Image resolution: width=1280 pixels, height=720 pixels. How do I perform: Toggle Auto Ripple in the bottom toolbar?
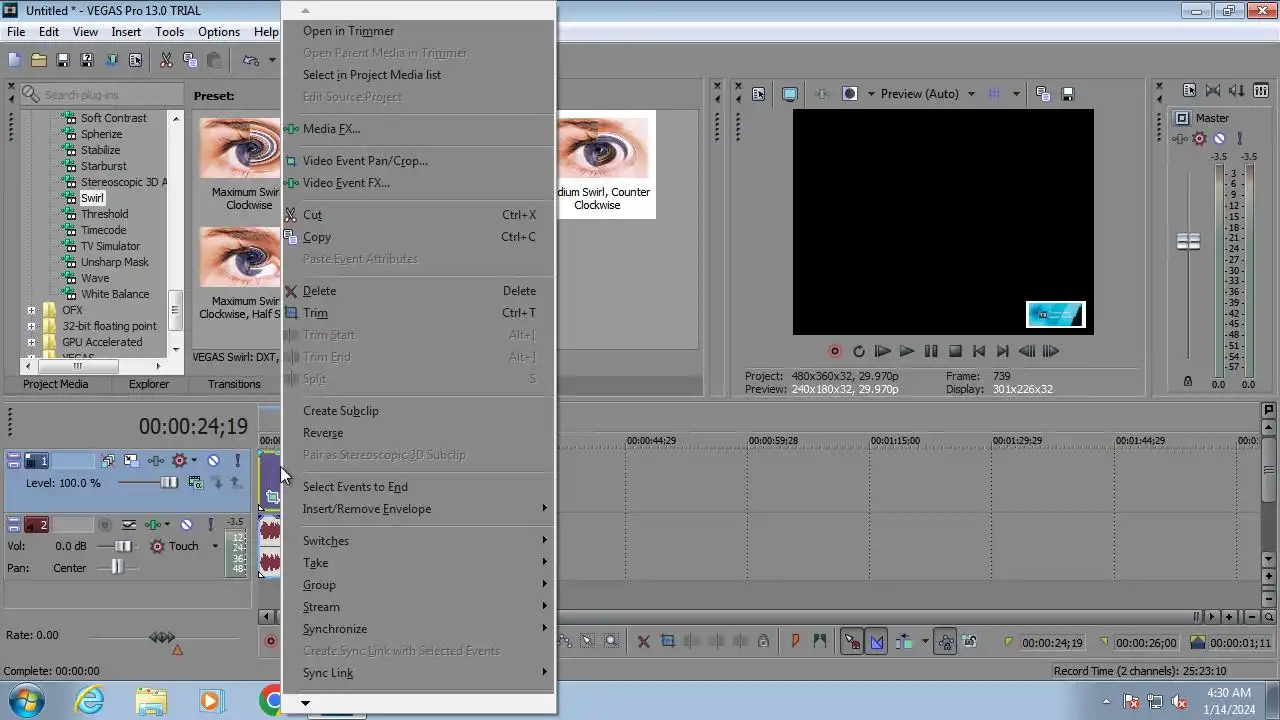(904, 642)
